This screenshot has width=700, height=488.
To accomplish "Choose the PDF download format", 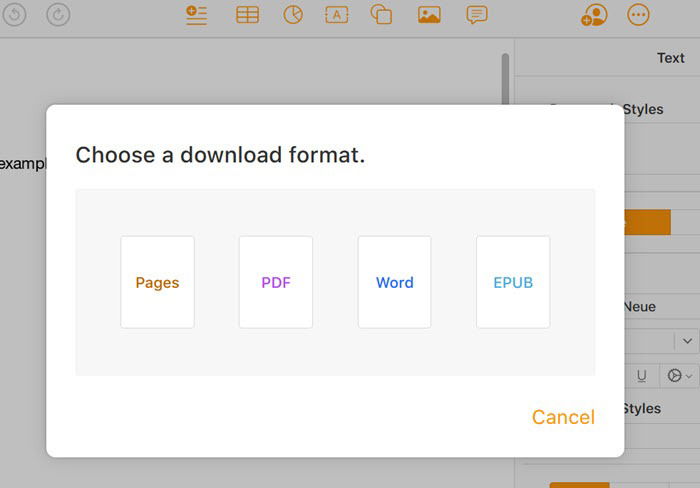I will point(276,282).
